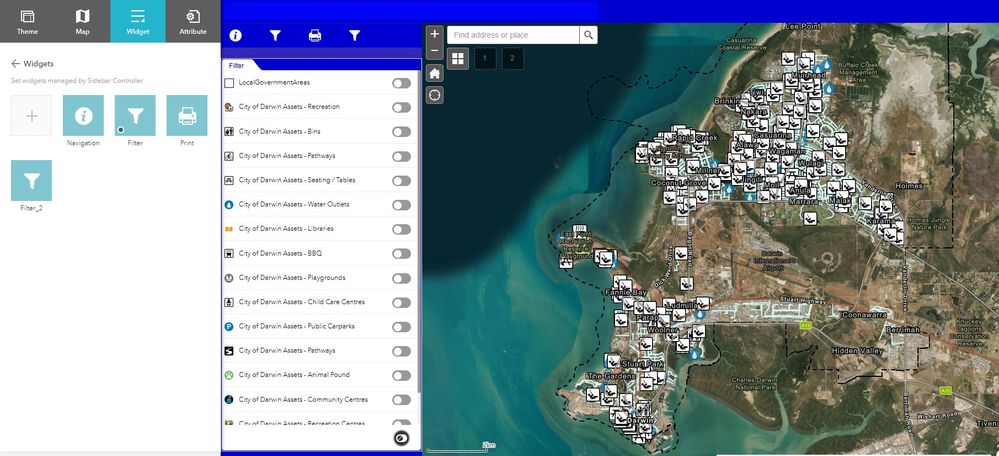Image resolution: width=999 pixels, height=456 pixels.
Task: Toggle the Recreation assets filter
Action: pos(401,108)
